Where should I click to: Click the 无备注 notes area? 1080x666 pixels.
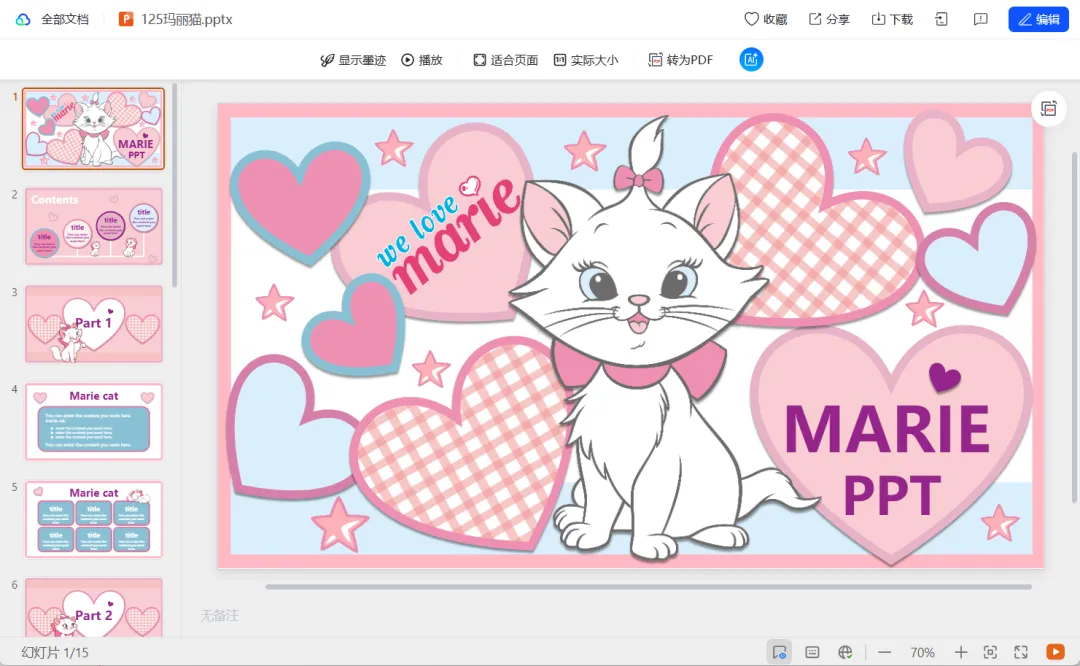coord(220,615)
